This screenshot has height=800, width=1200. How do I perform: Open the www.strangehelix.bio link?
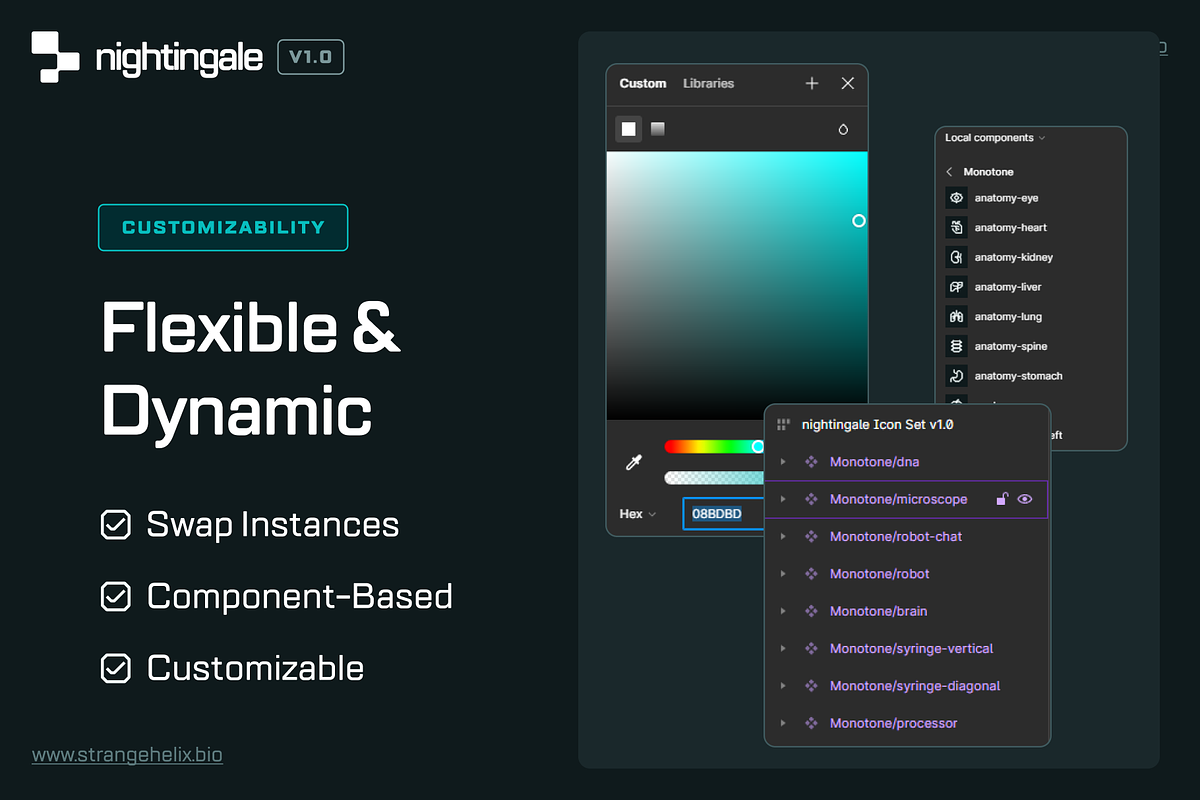(x=127, y=755)
